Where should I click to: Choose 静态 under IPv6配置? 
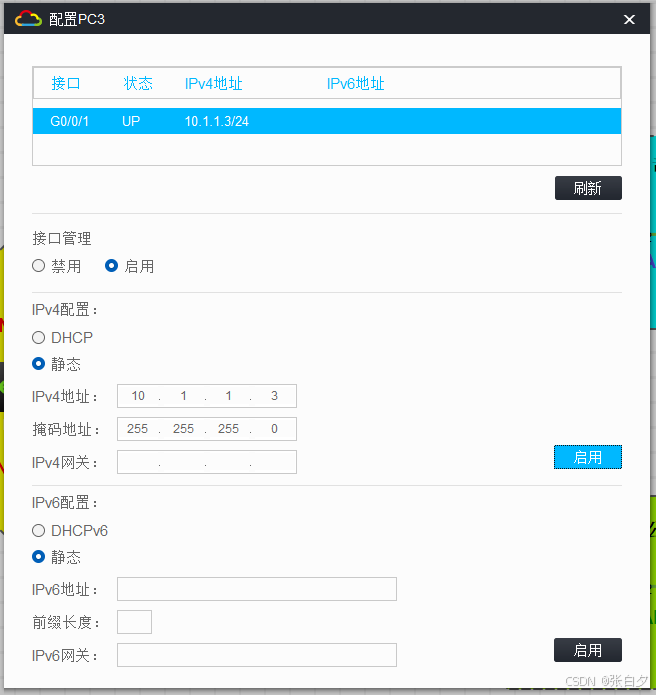click(39, 557)
